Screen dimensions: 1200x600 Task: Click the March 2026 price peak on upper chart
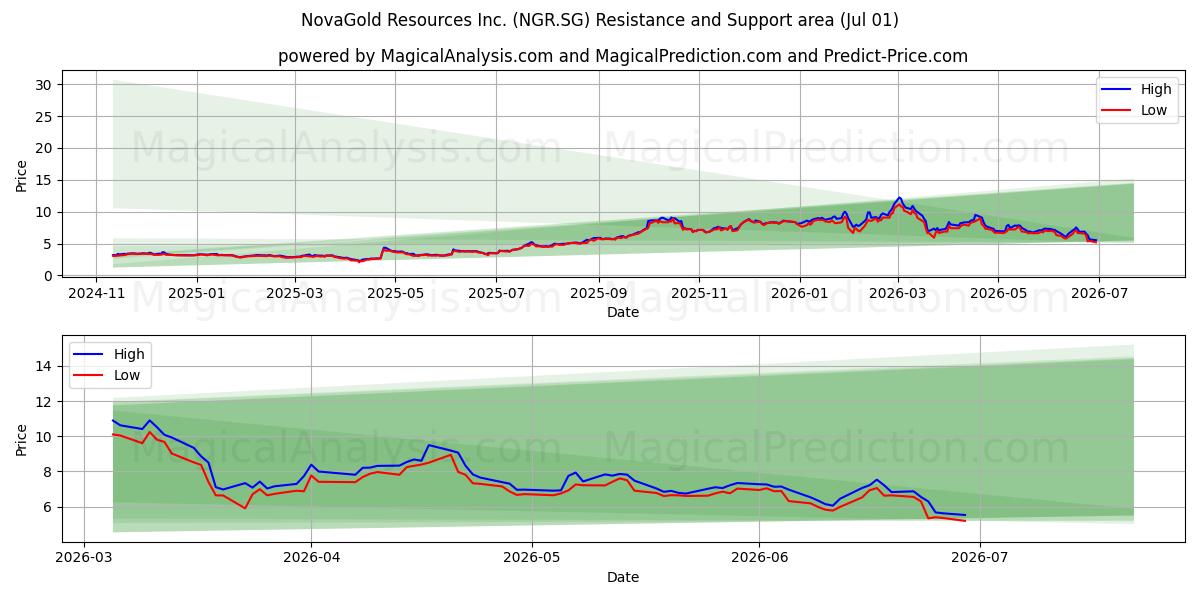tap(899, 198)
